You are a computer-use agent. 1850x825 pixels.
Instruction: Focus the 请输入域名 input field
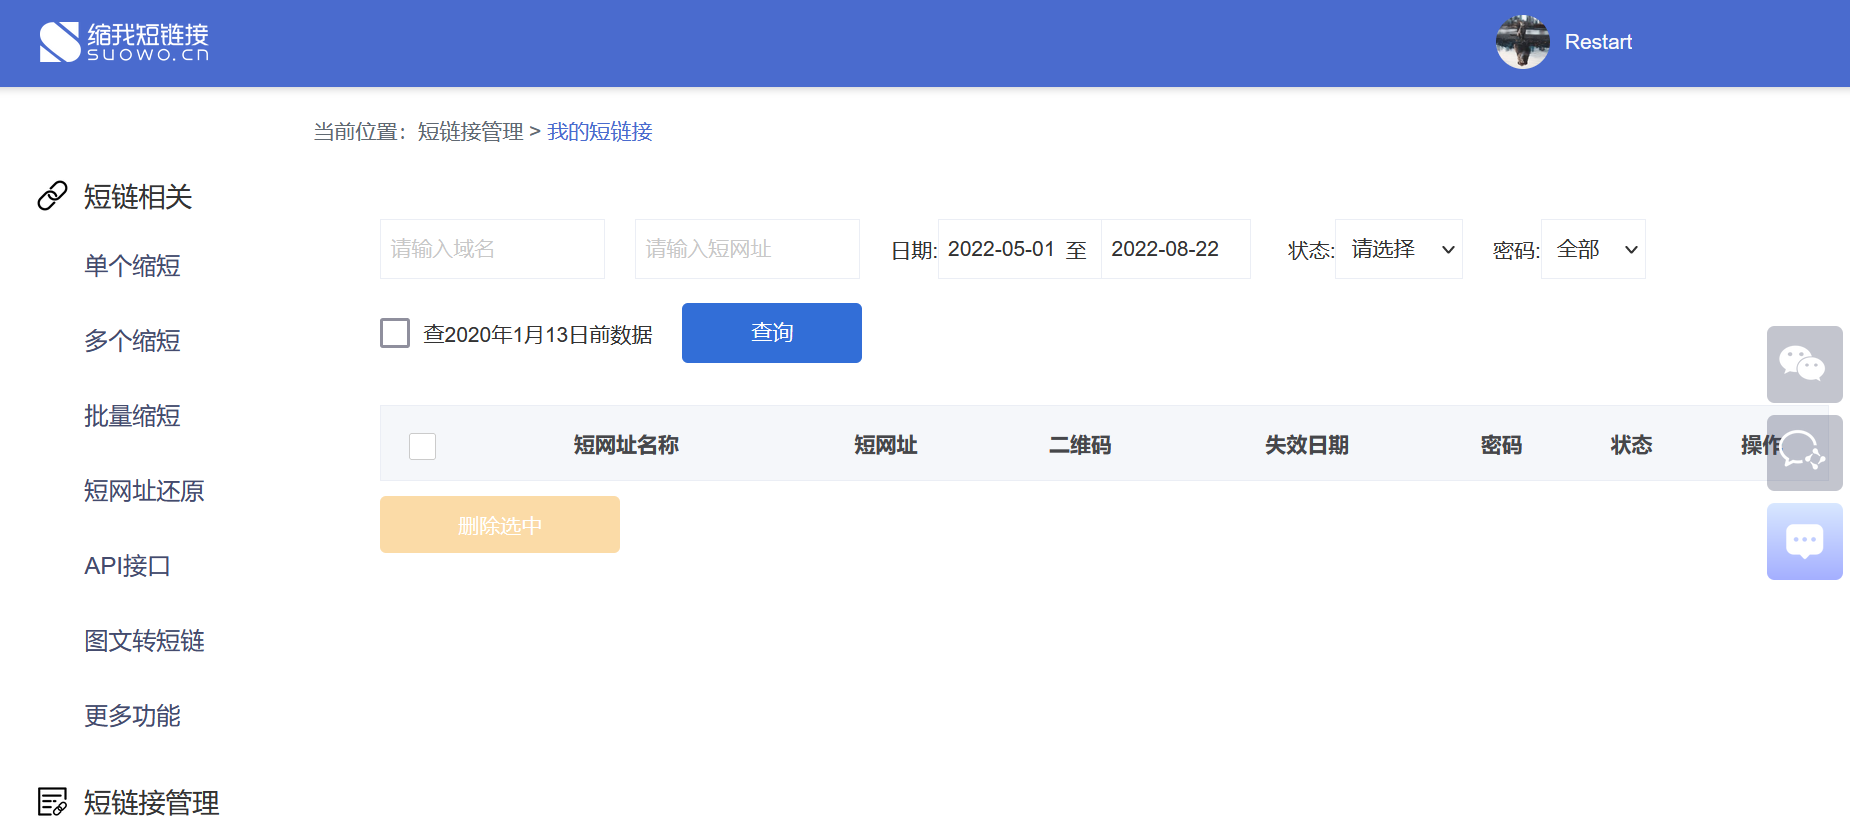[x=492, y=249]
